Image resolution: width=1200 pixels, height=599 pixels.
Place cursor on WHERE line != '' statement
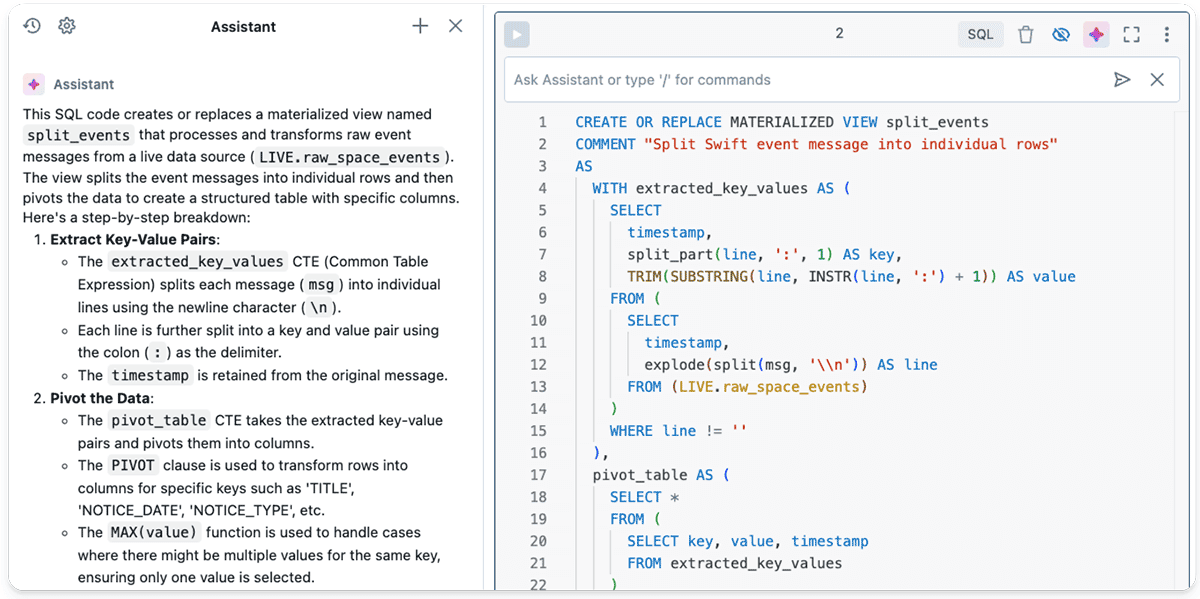(x=678, y=431)
